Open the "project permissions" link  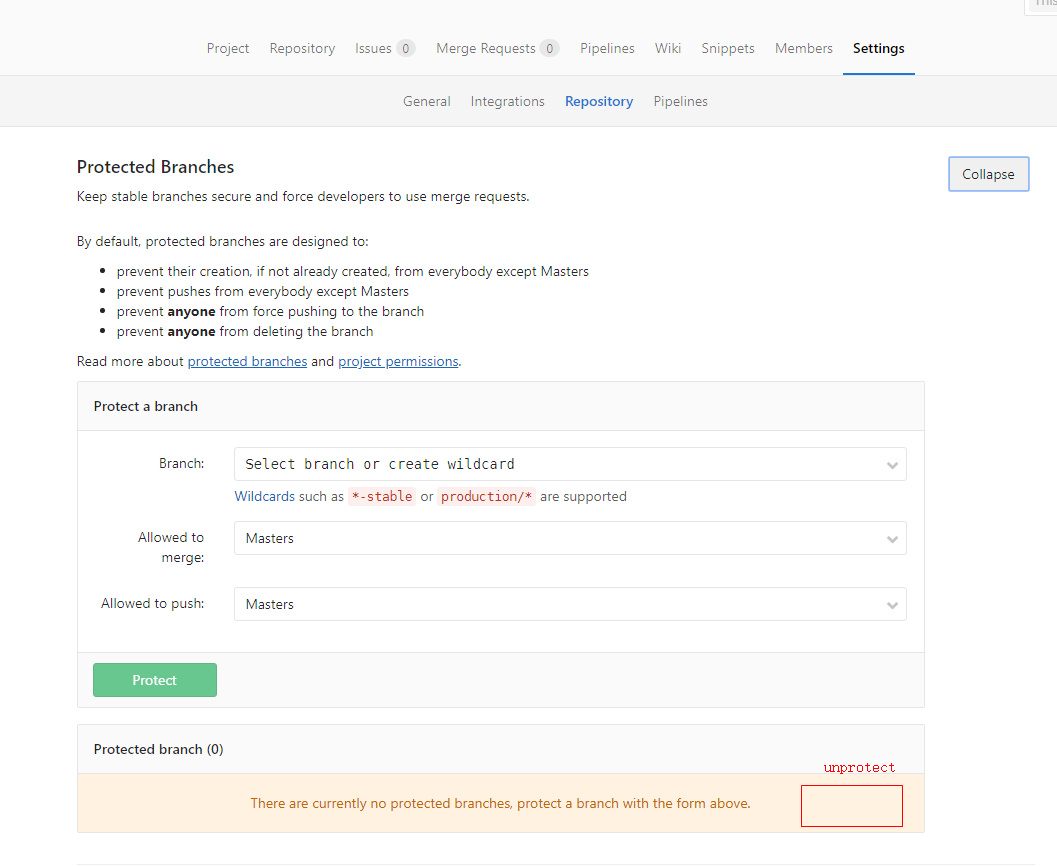[398, 361]
